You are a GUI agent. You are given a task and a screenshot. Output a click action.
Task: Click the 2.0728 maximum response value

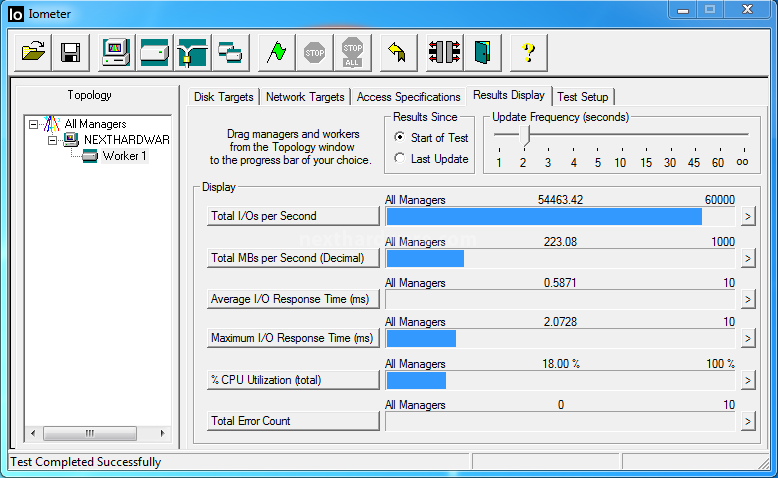[560, 322]
